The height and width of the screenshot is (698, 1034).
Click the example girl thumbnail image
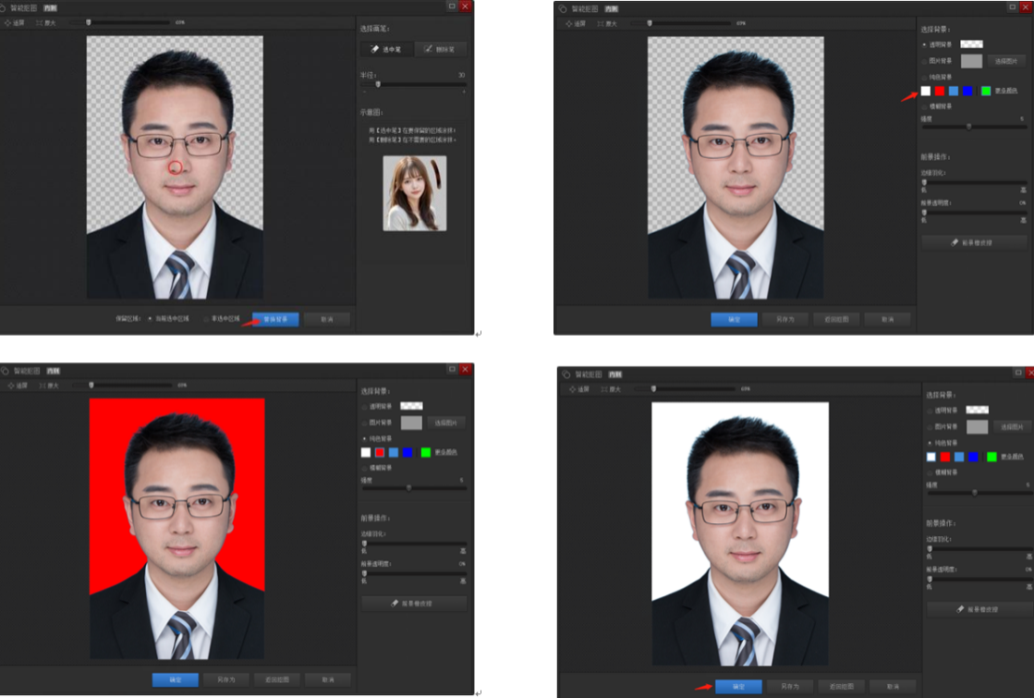[414, 192]
